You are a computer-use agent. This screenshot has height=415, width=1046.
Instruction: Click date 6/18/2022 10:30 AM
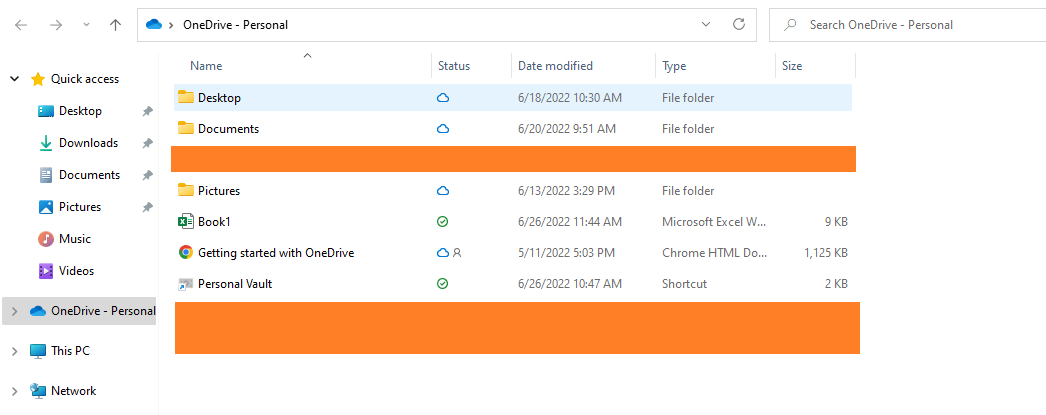coord(570,97)
